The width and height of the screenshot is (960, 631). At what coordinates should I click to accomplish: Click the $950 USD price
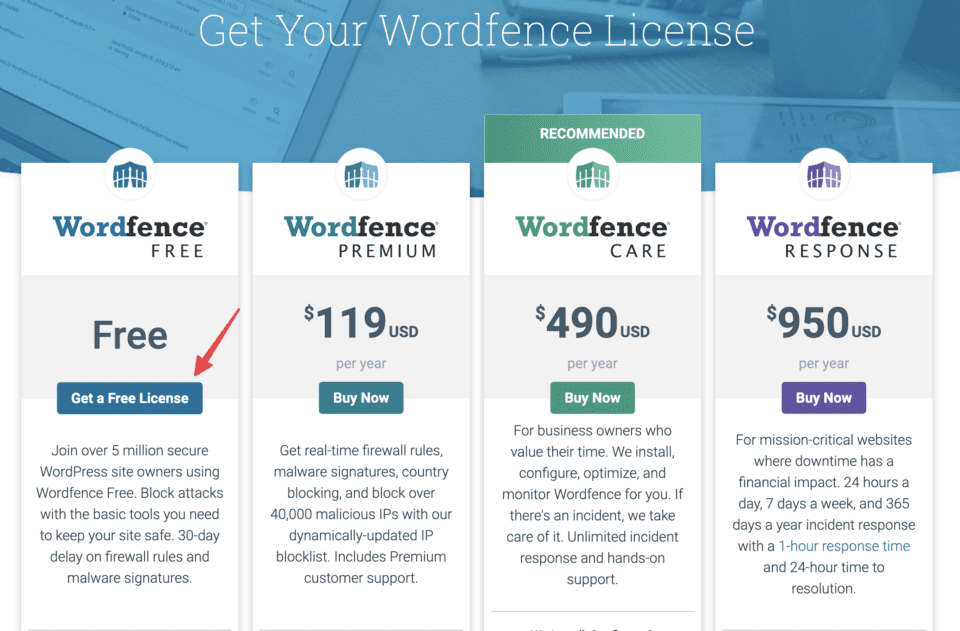tap(823, 324)
